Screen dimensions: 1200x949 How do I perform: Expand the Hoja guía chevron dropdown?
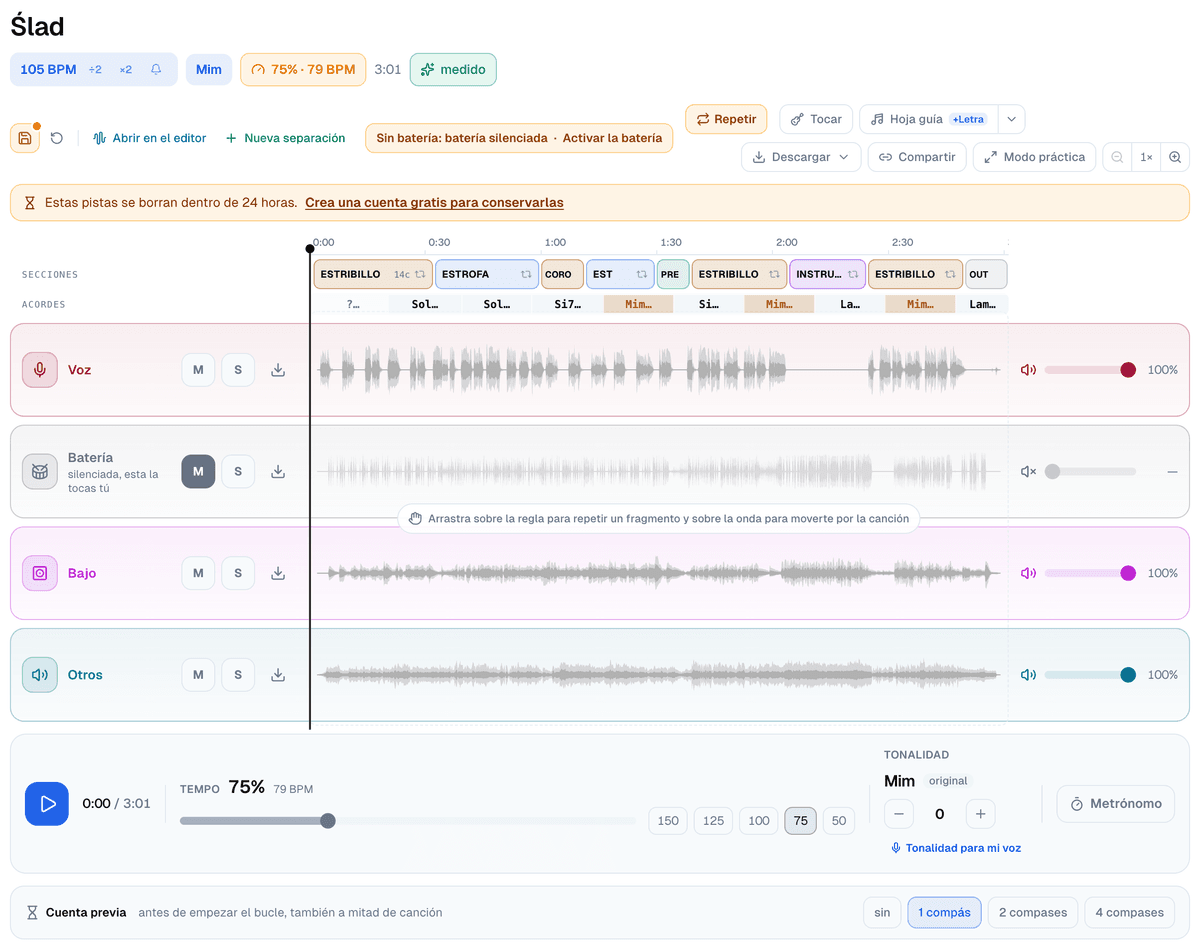(1011, 119)
